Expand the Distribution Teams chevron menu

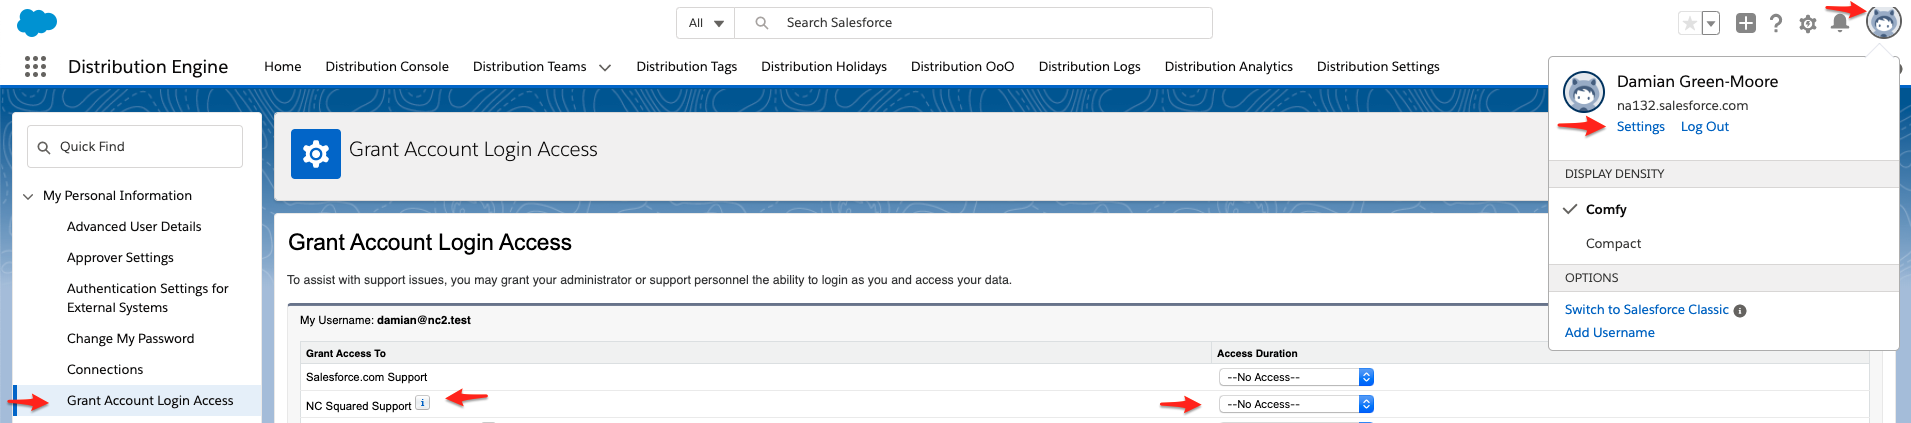[605, 68]
